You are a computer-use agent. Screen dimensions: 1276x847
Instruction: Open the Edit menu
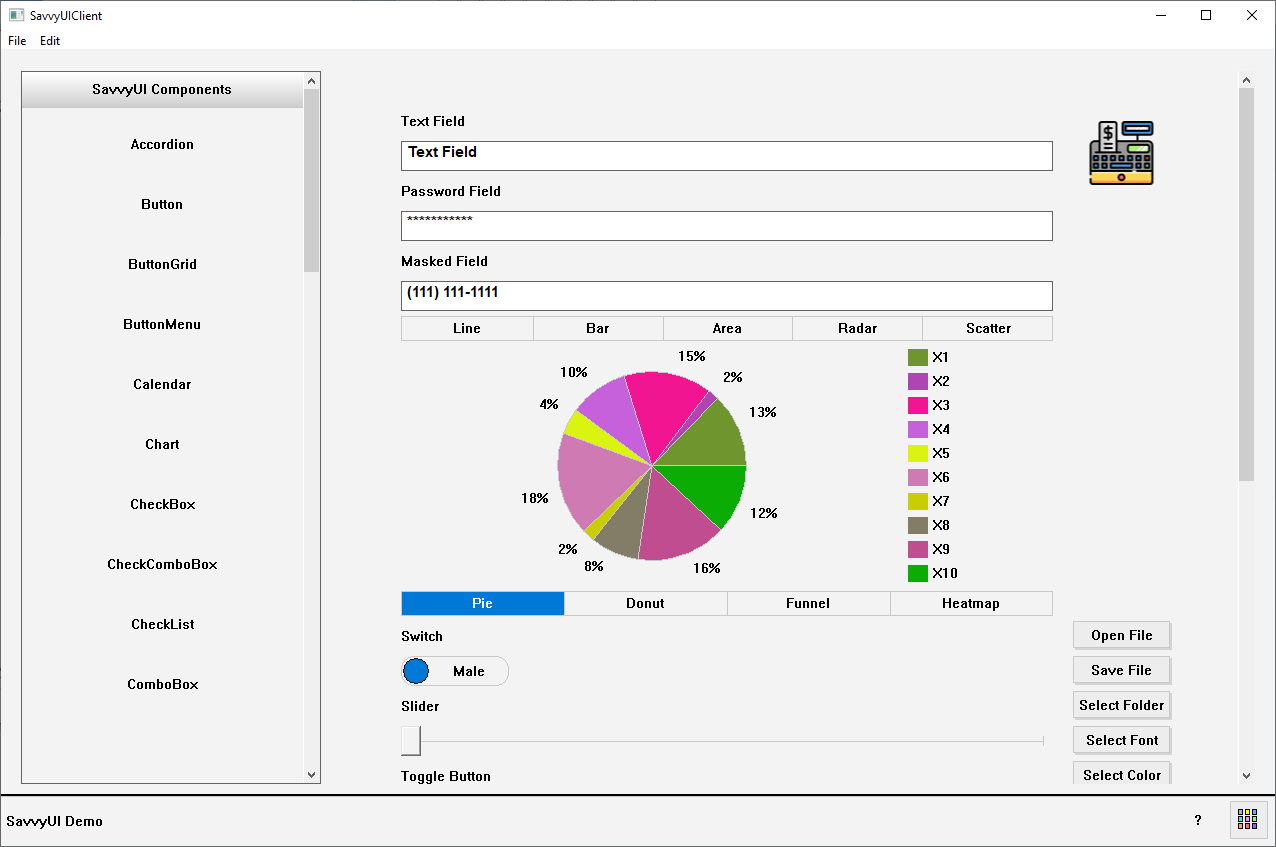pos(50,41)
